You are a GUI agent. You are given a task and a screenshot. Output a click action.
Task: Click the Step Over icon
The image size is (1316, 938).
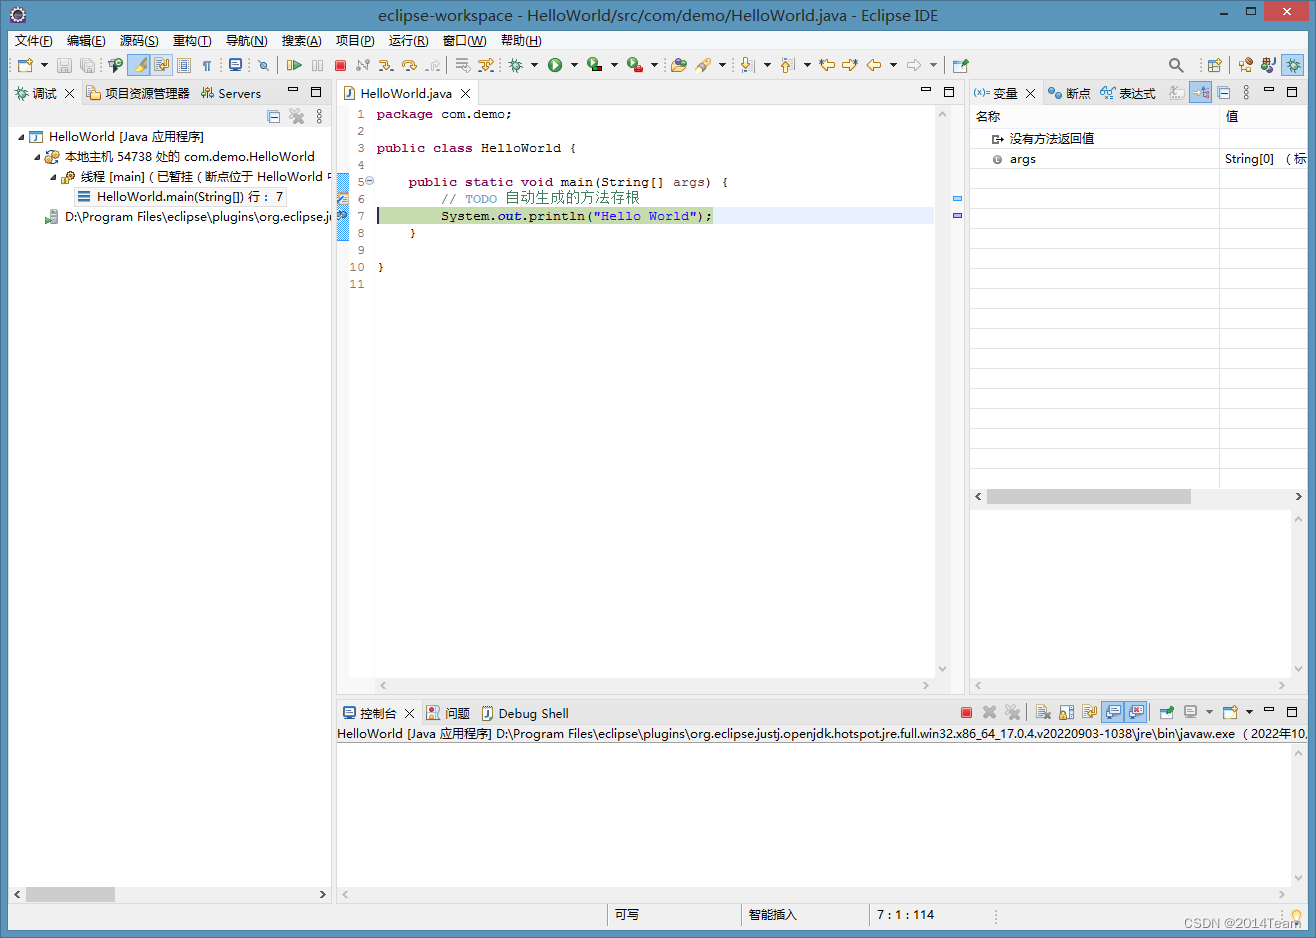pos(409,65)
